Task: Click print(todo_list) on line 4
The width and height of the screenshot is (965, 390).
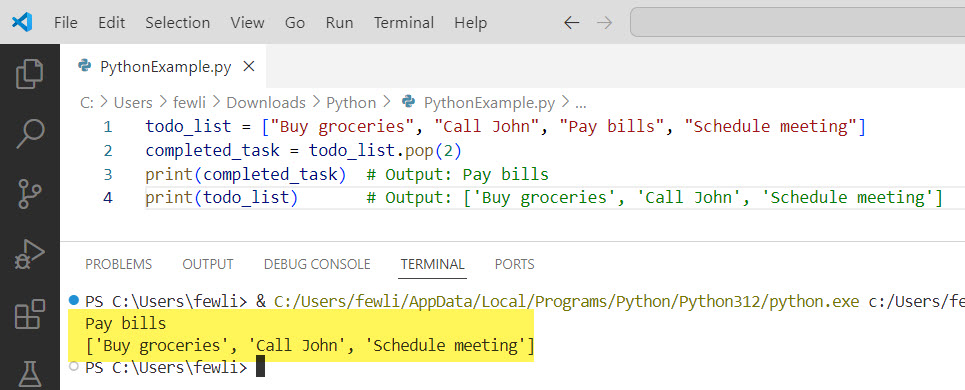Action: click(222, 199)
